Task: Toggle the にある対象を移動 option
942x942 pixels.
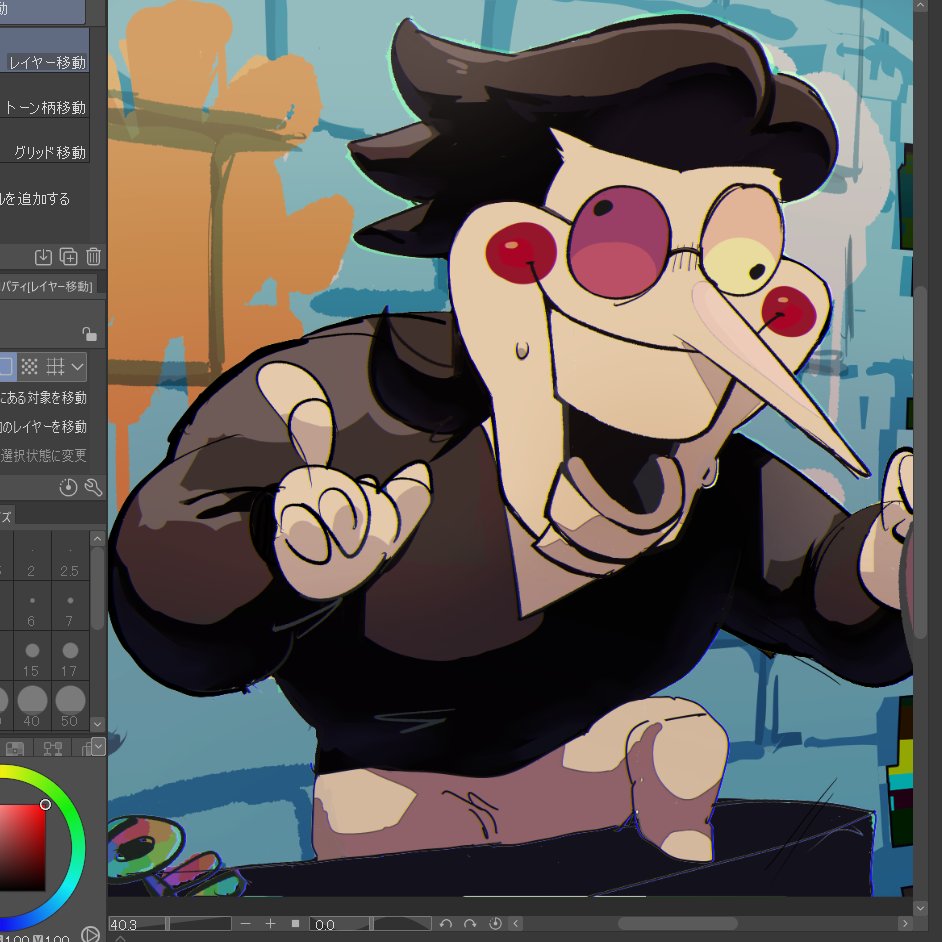Action: click(44, 398)
